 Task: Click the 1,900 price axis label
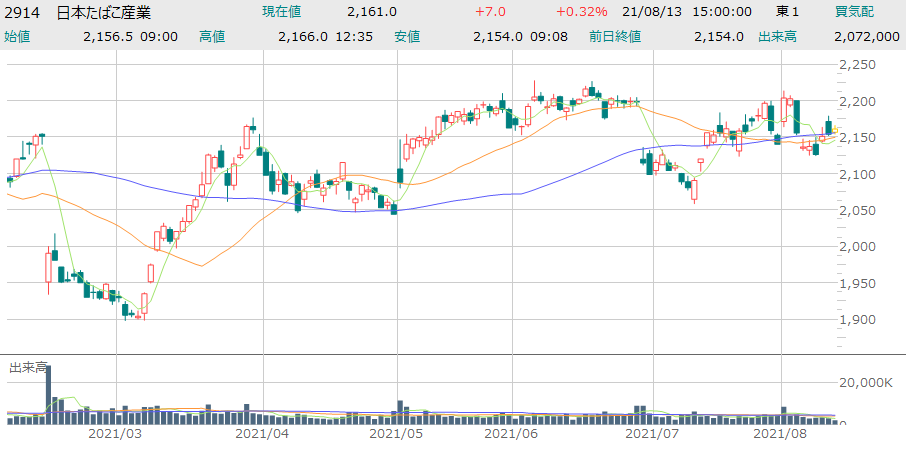point(858,319)
